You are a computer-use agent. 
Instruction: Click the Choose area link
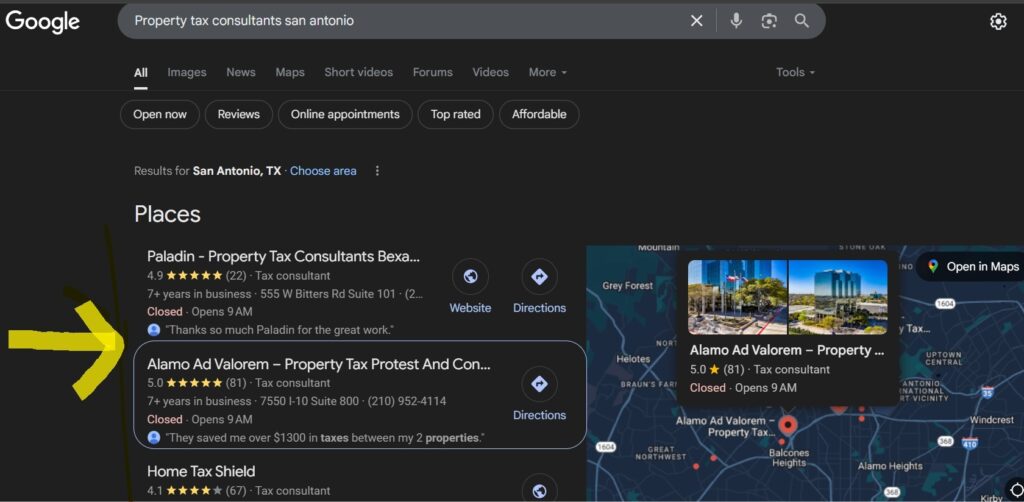(323, 171)
